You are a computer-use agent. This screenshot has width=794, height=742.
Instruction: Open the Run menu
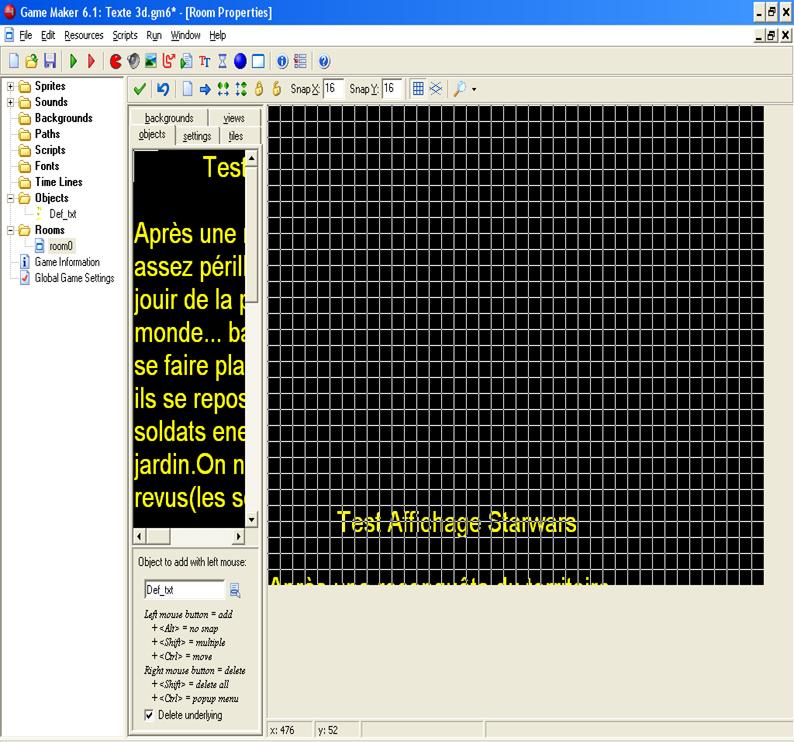(154, 35)
